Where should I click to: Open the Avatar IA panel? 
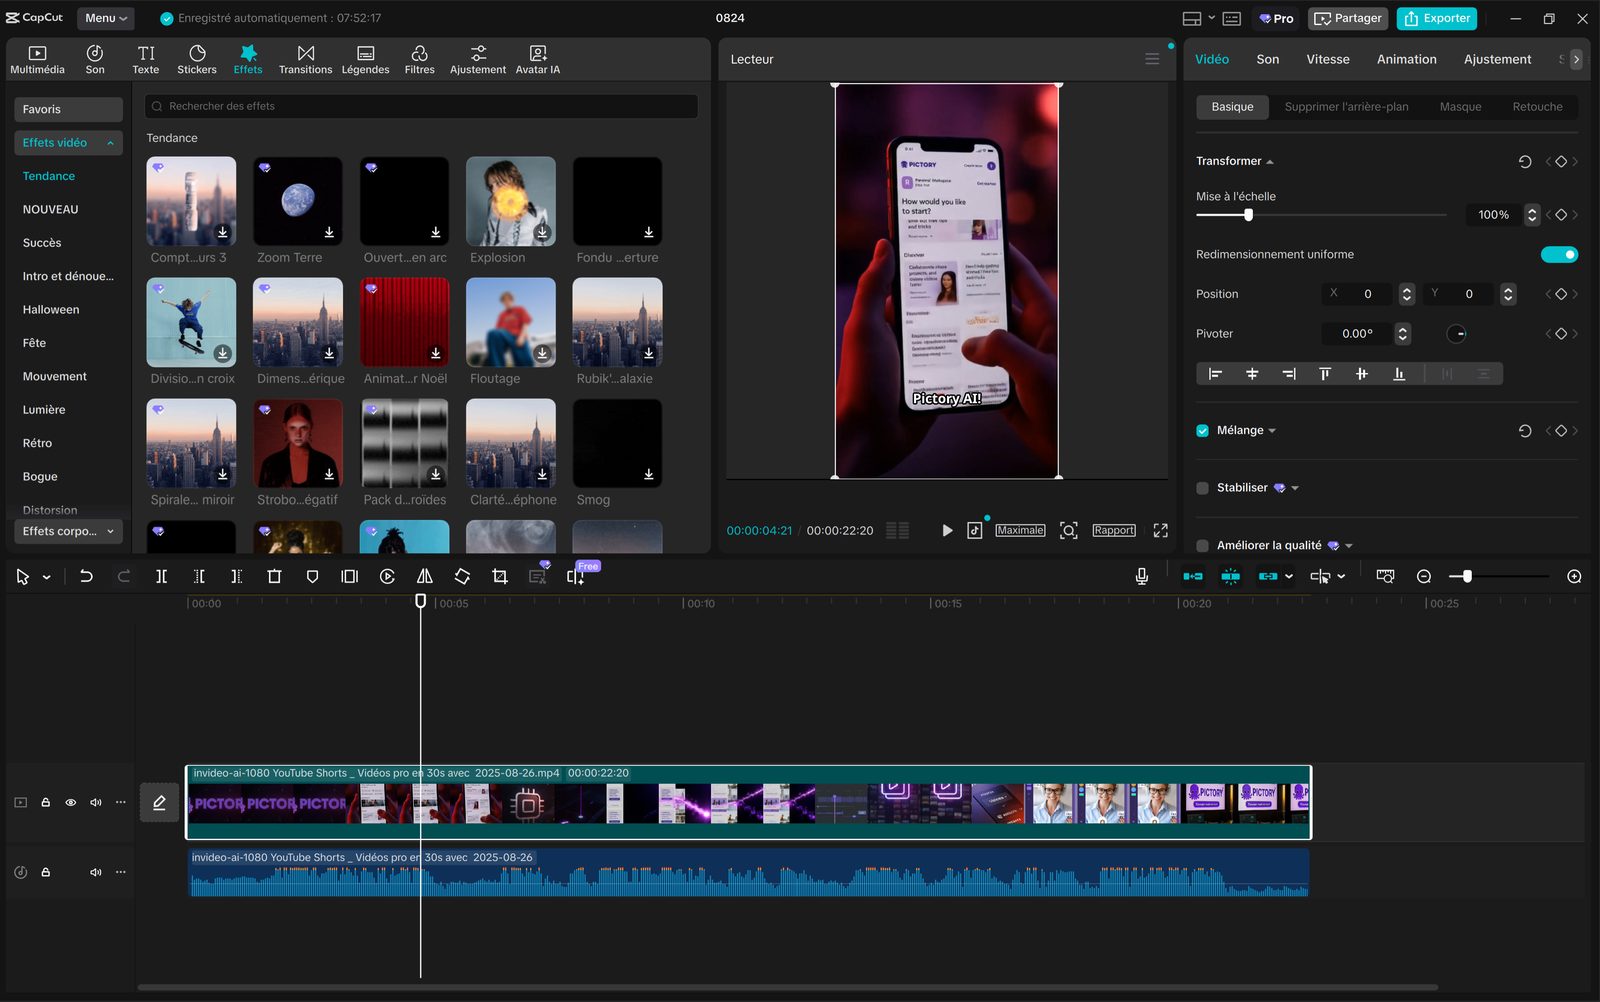coord(537,58)
